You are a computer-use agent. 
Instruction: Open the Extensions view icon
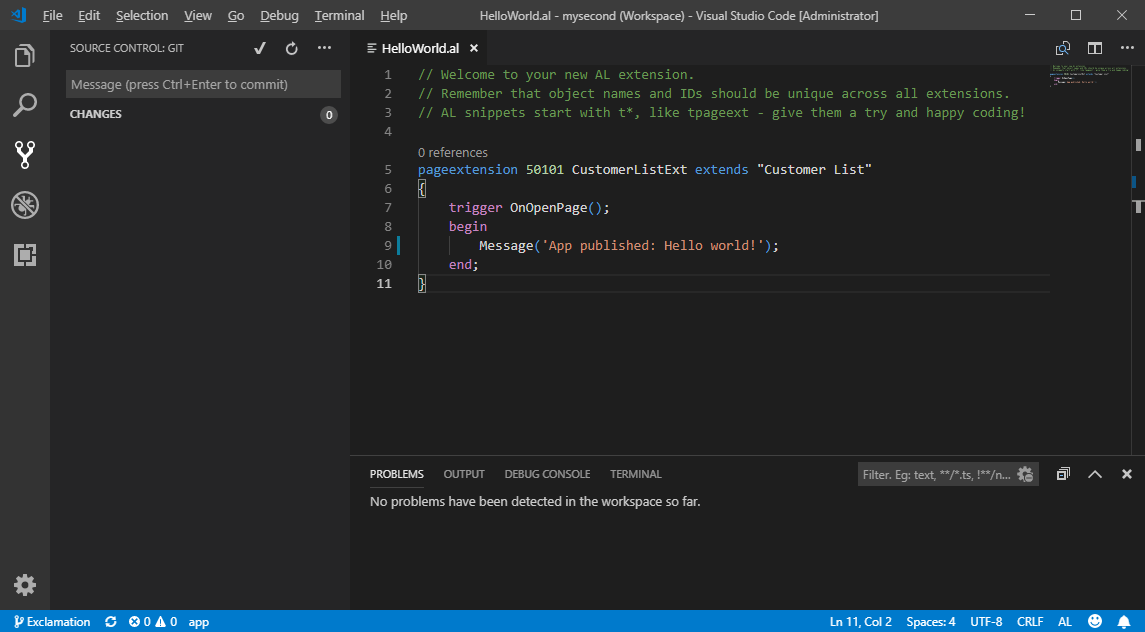coord(25,255)
